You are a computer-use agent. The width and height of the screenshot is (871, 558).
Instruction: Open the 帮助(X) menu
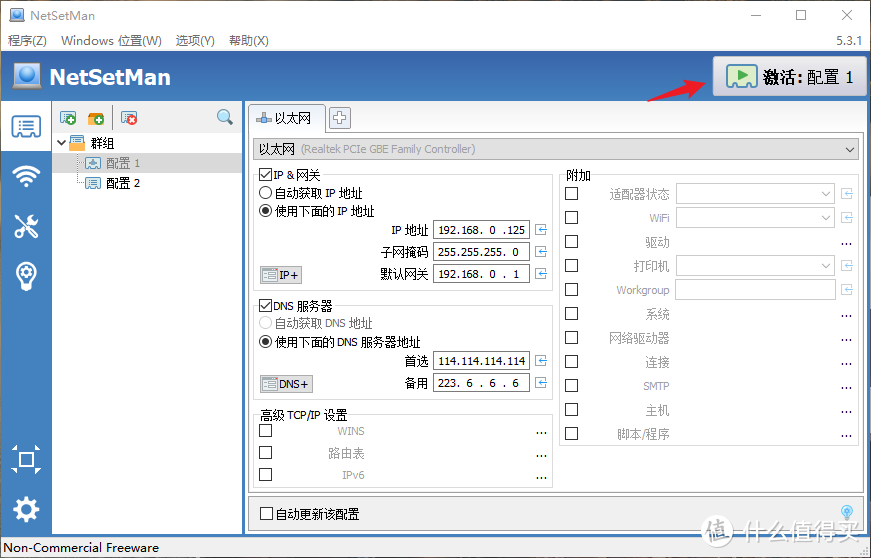coord(249,41)
